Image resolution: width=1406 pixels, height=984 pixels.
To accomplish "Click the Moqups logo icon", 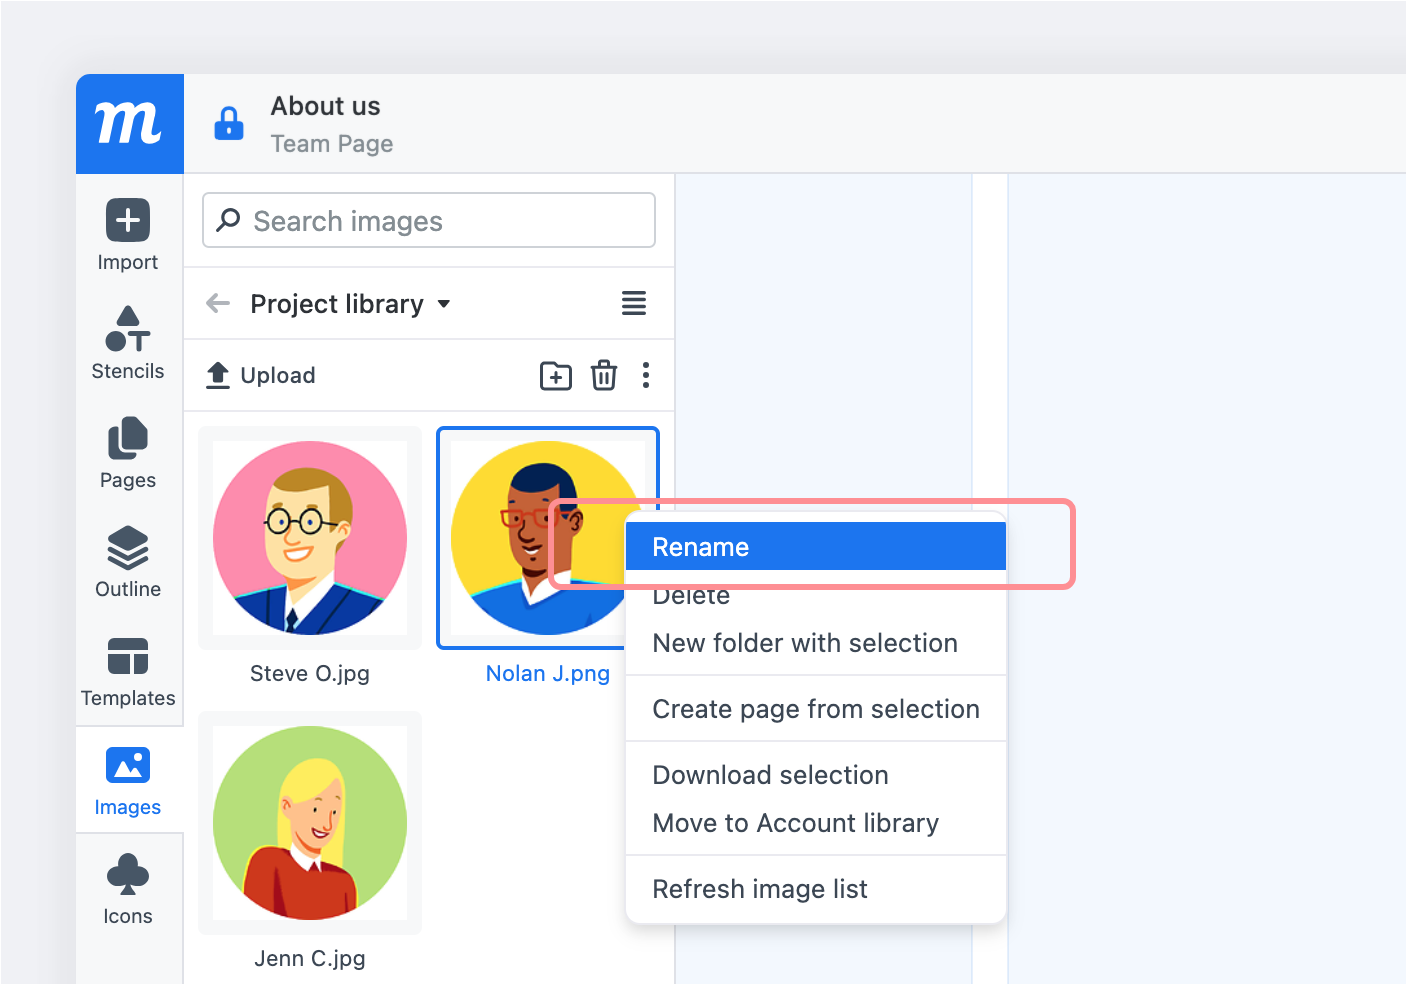I will point(129,124).
